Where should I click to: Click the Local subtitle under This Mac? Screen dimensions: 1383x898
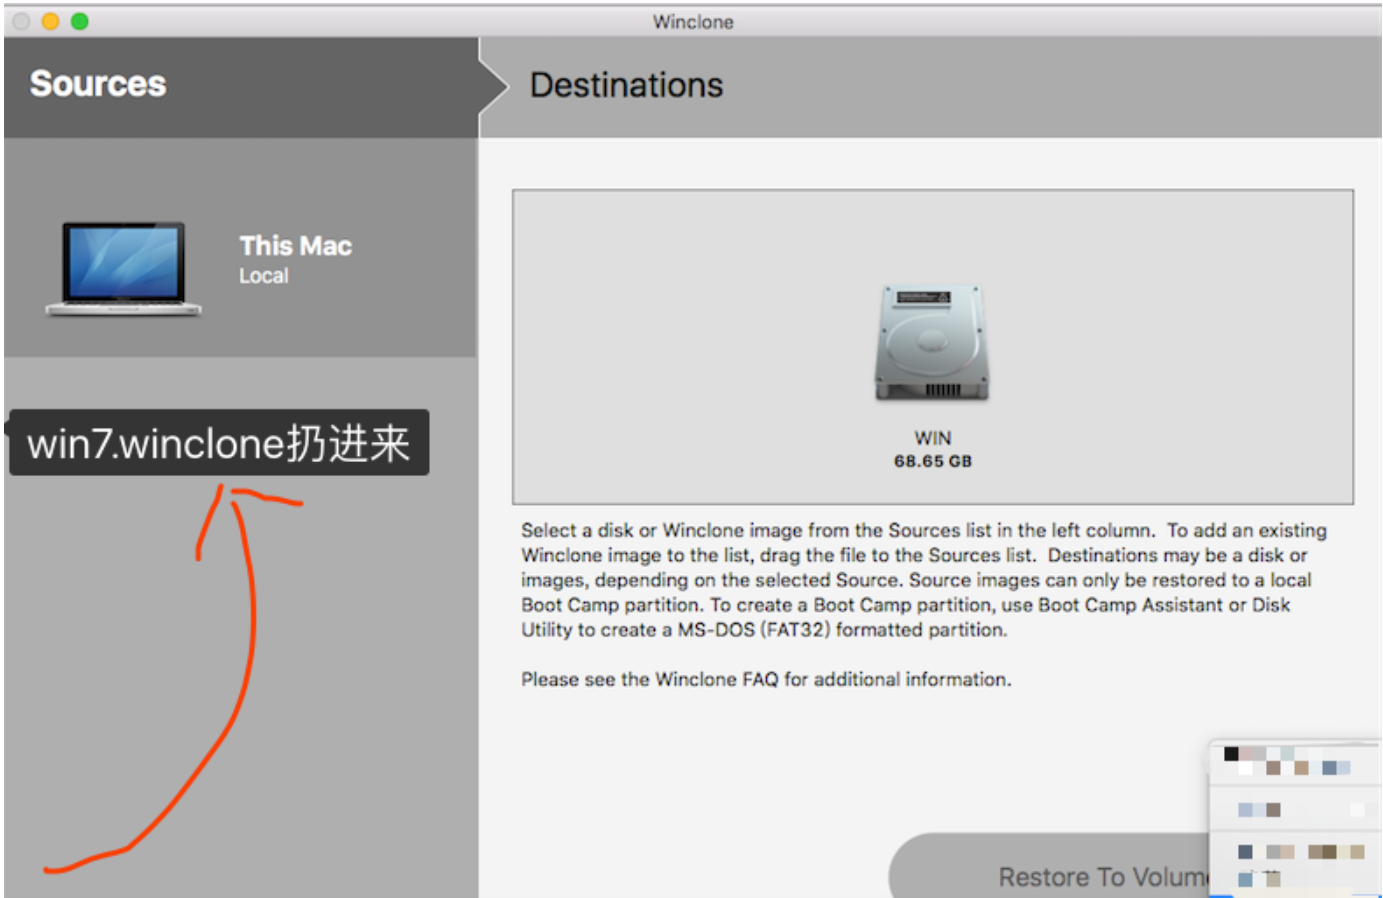tap(263, 276)
